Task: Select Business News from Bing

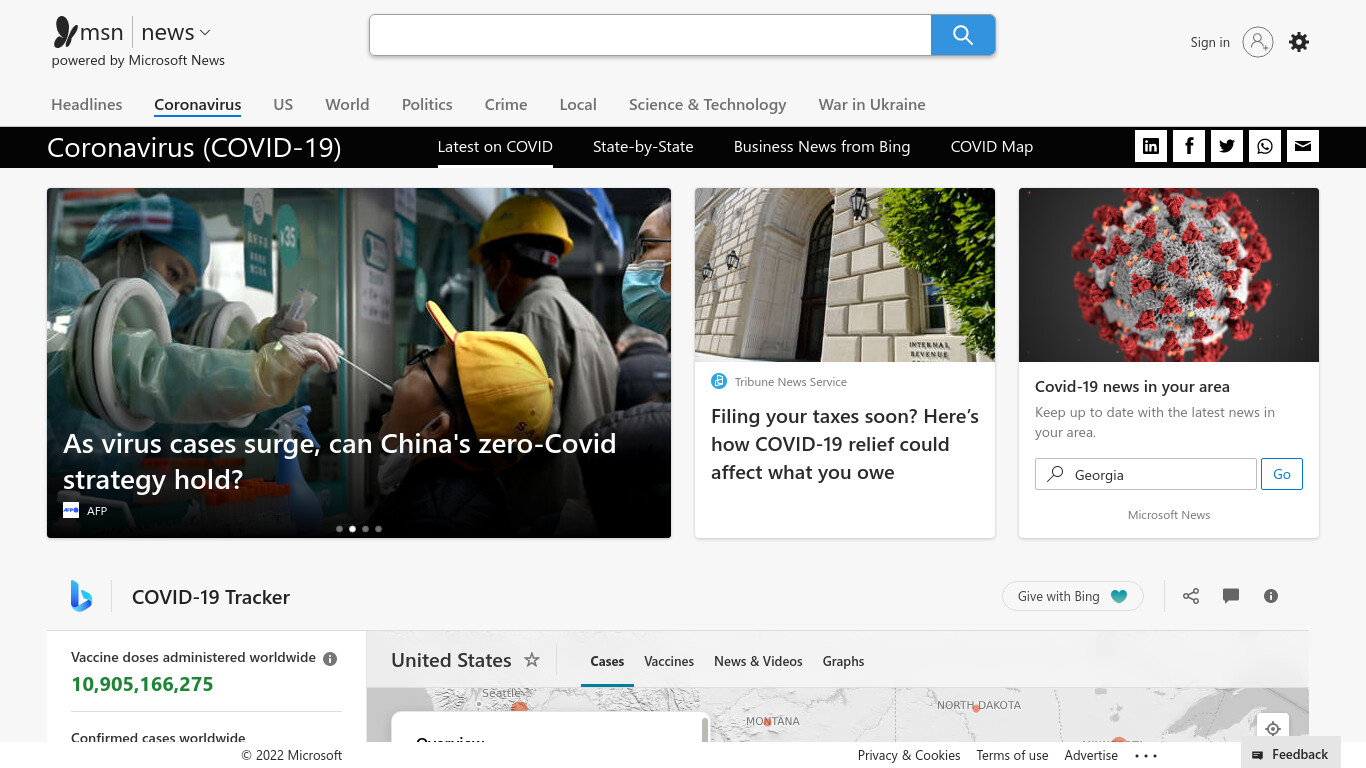Action: 822,147
